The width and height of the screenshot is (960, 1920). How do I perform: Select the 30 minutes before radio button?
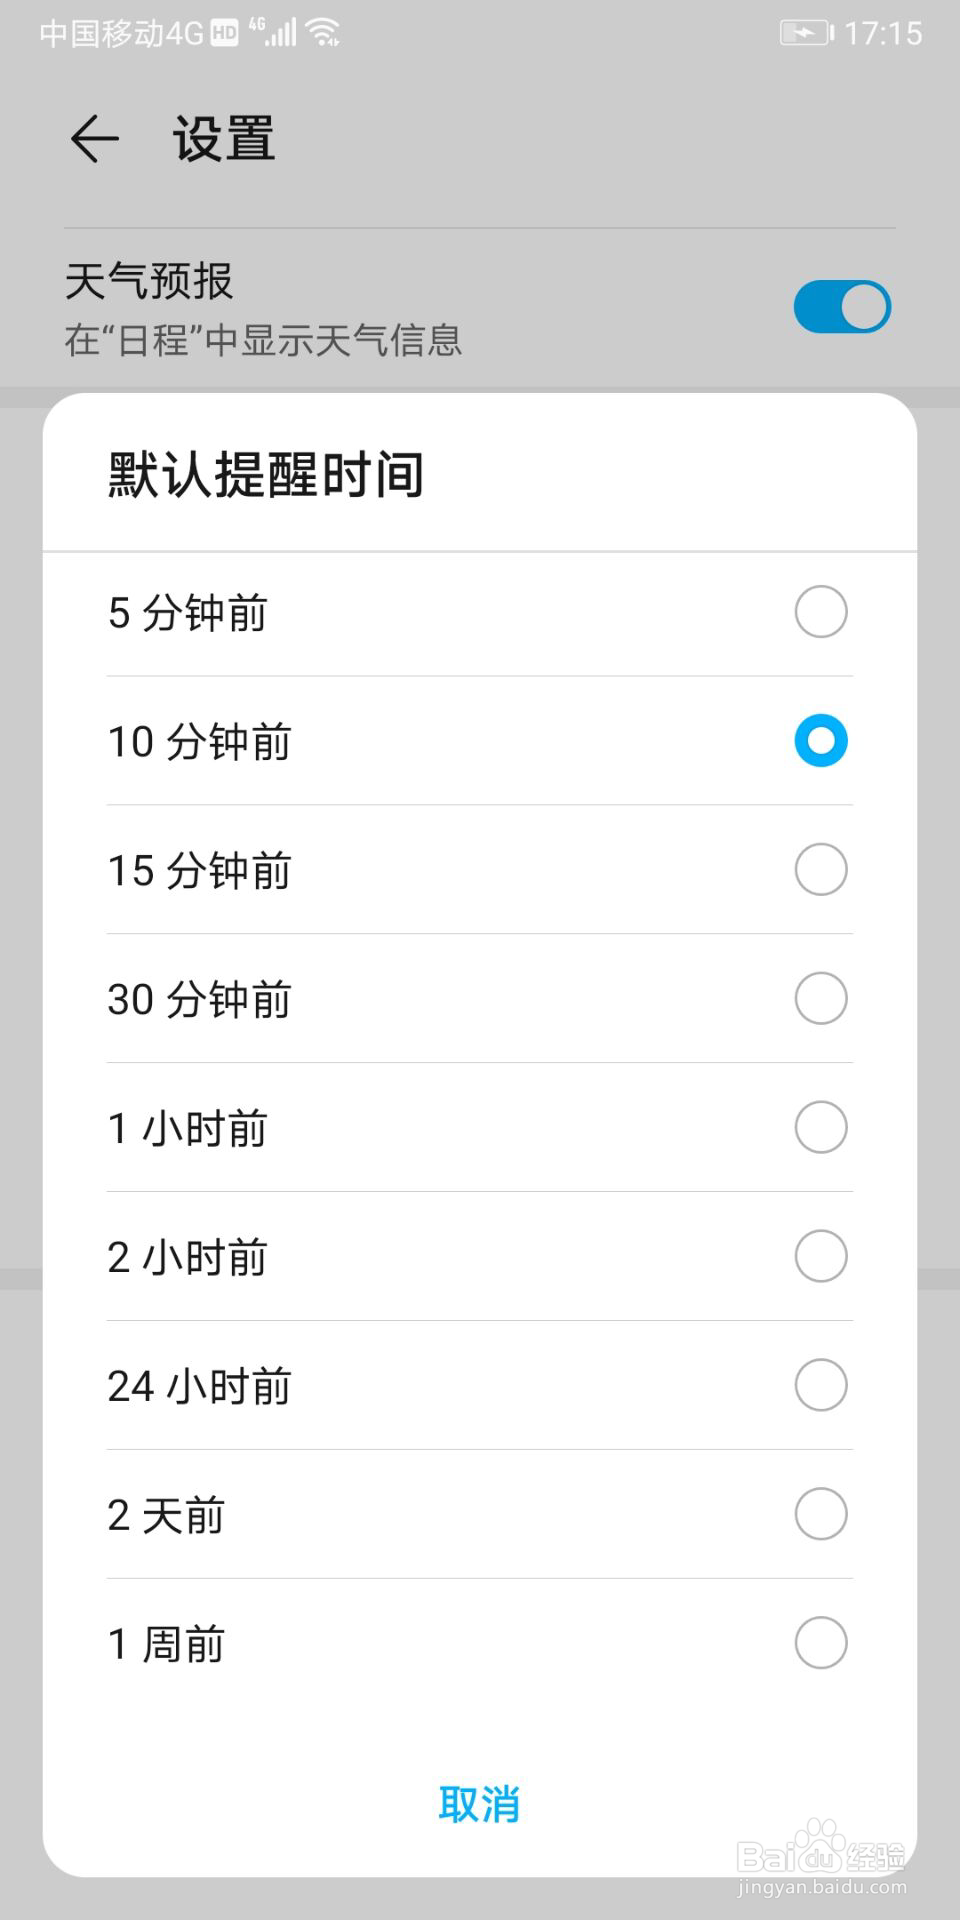pyautogui.click(x=820, y=999)
